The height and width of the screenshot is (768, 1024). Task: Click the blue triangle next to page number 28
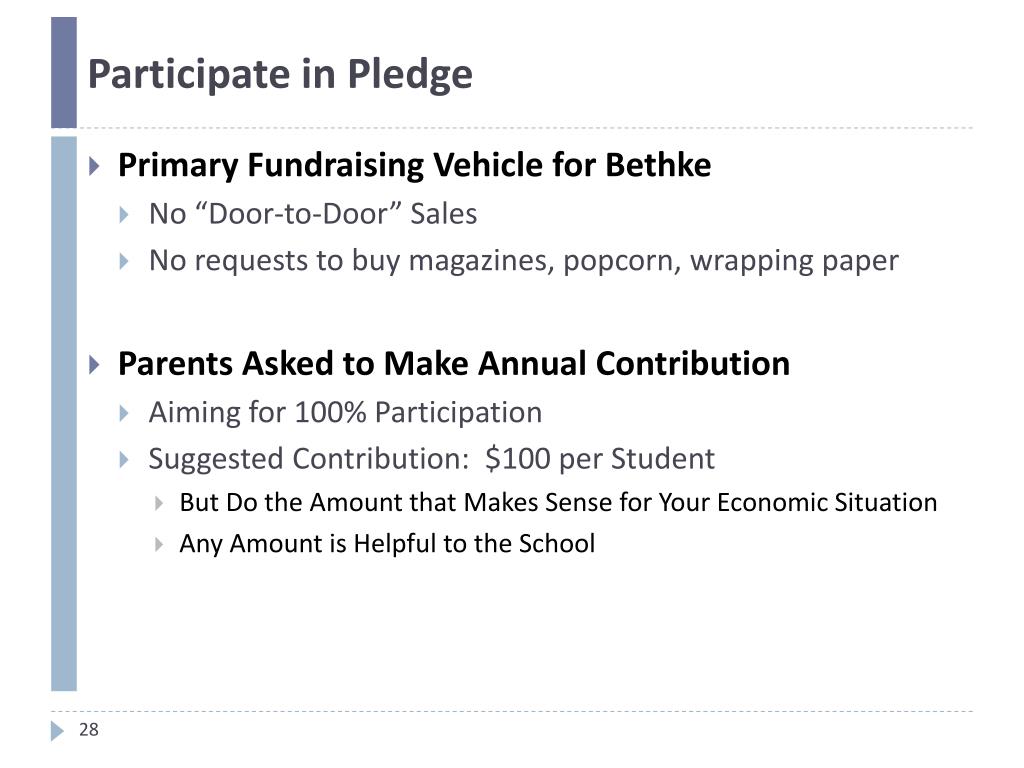pos(57,731)
